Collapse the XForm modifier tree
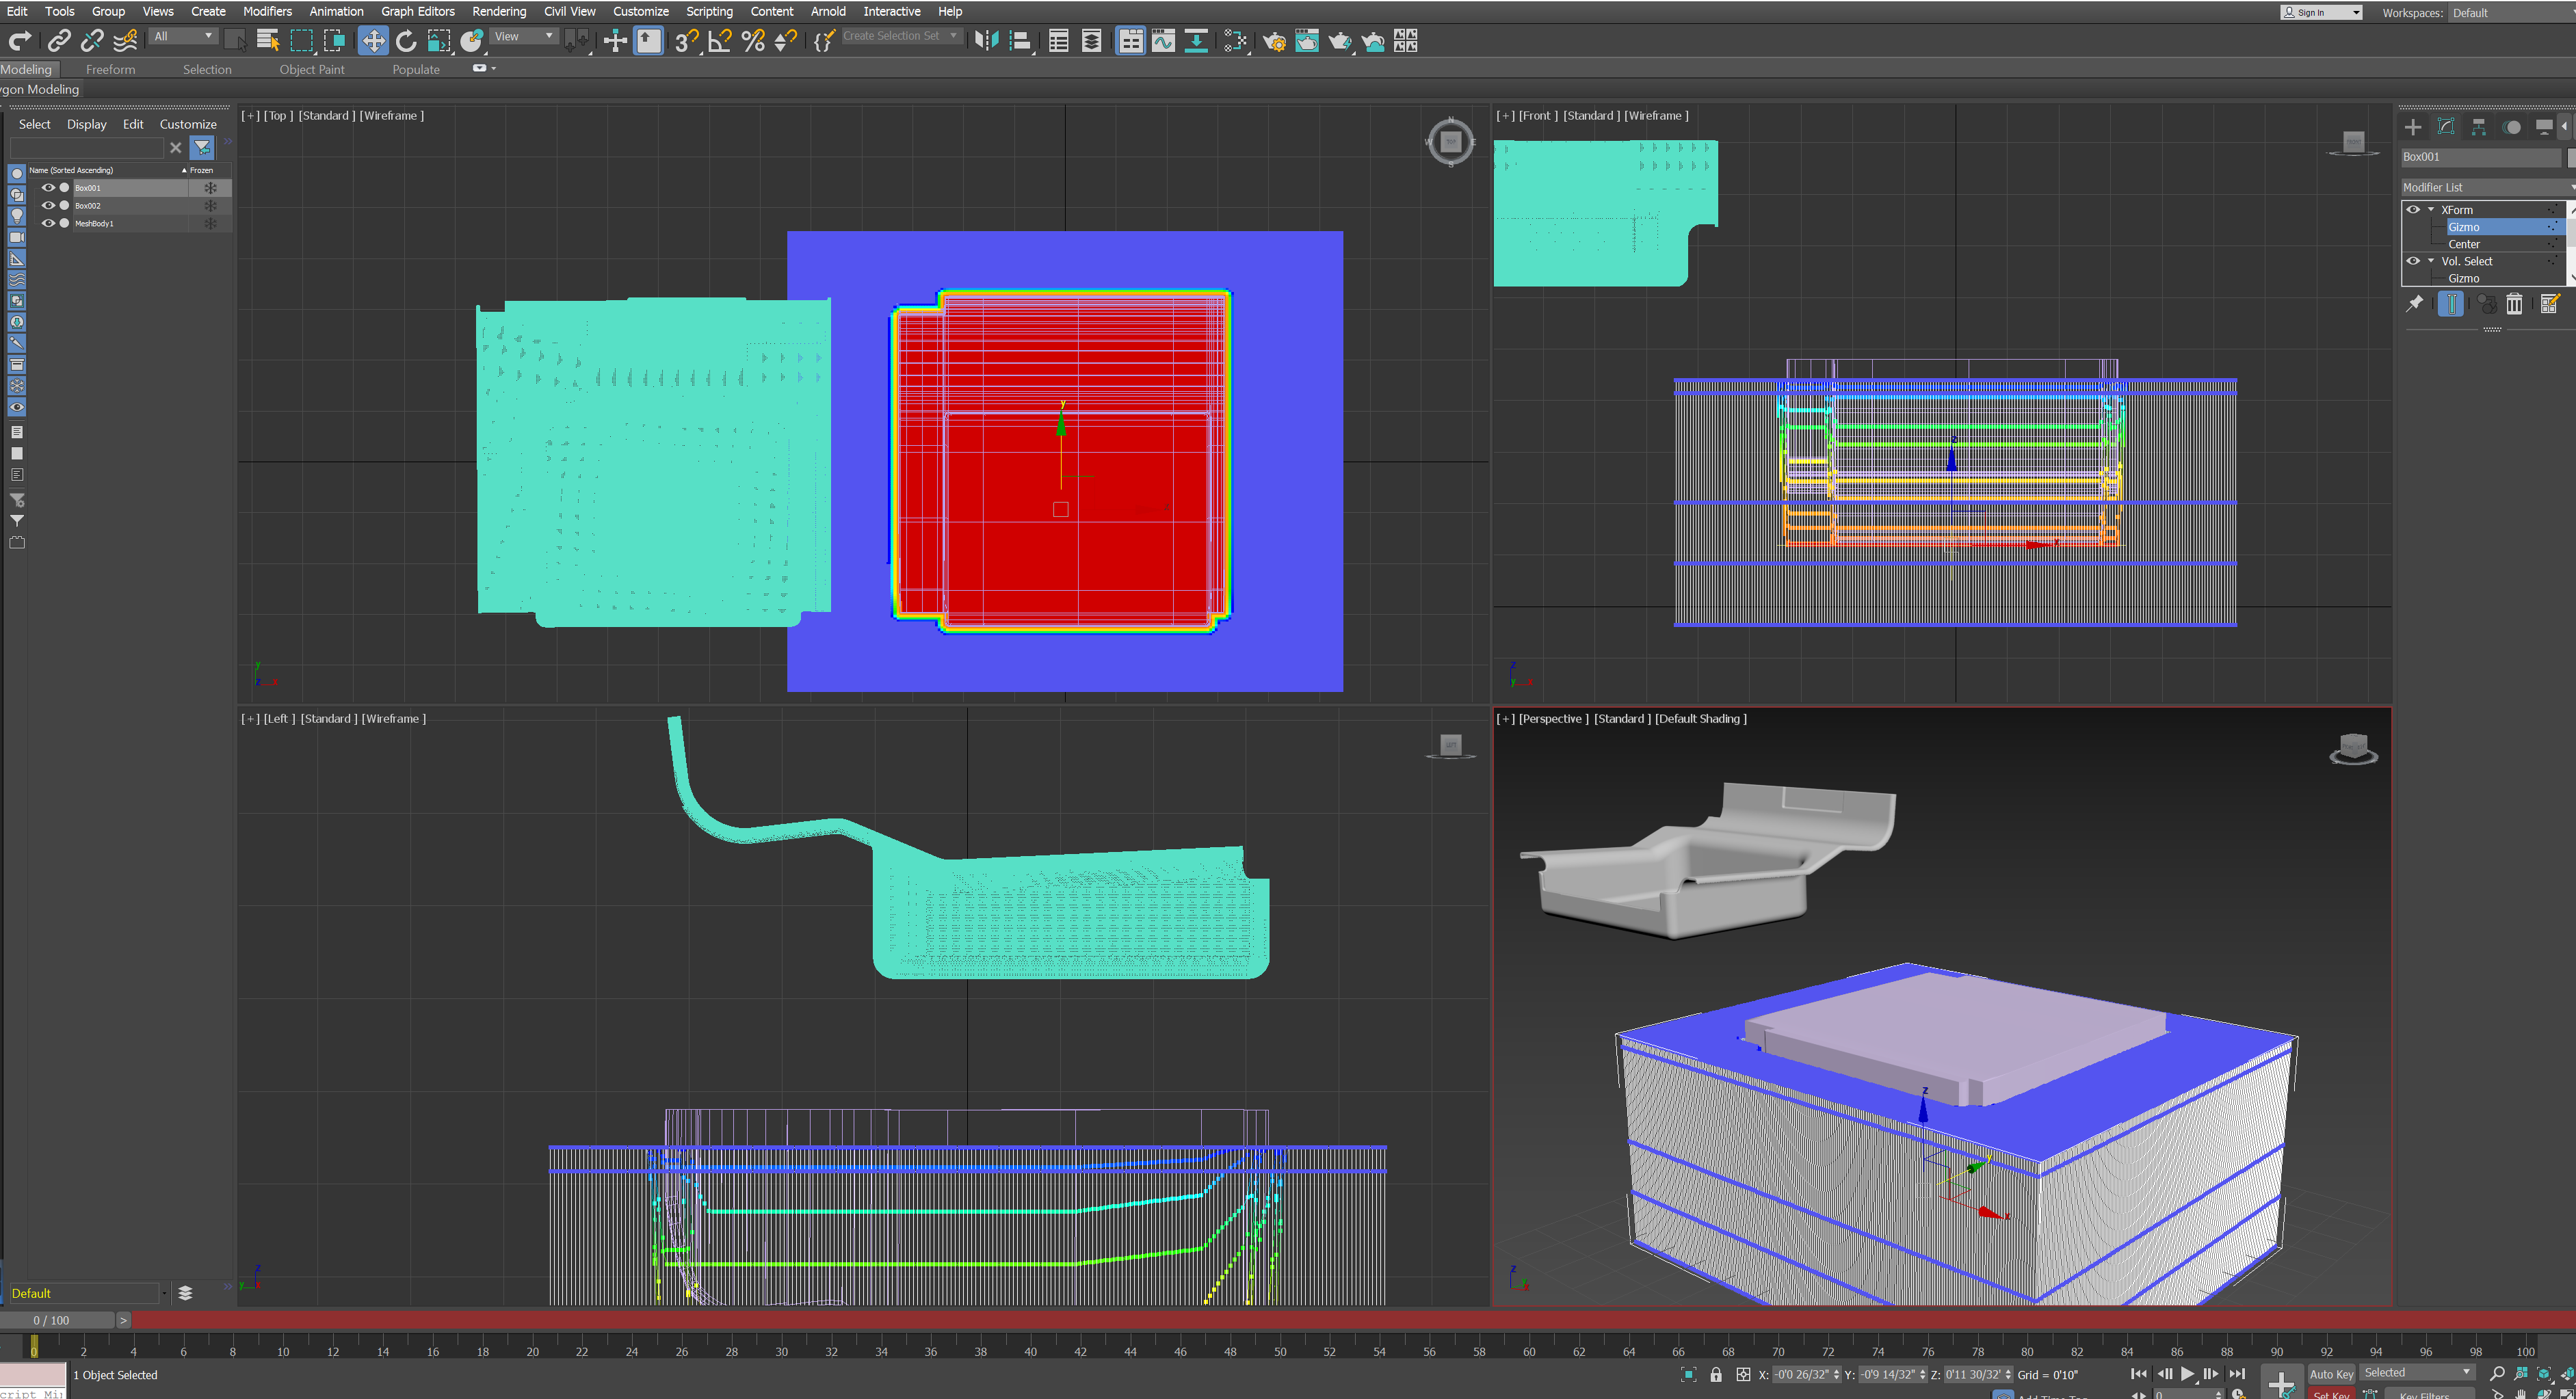The image size is (2576, 1399). tap(2431, 209)
